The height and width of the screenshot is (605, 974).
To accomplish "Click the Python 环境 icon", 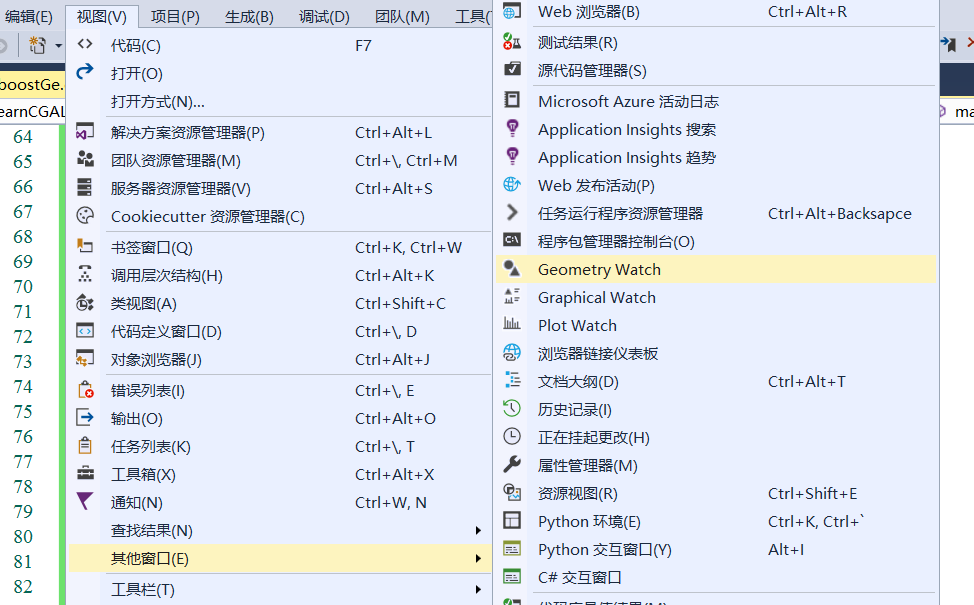I will pyautogui.click(x=513, y=520).
